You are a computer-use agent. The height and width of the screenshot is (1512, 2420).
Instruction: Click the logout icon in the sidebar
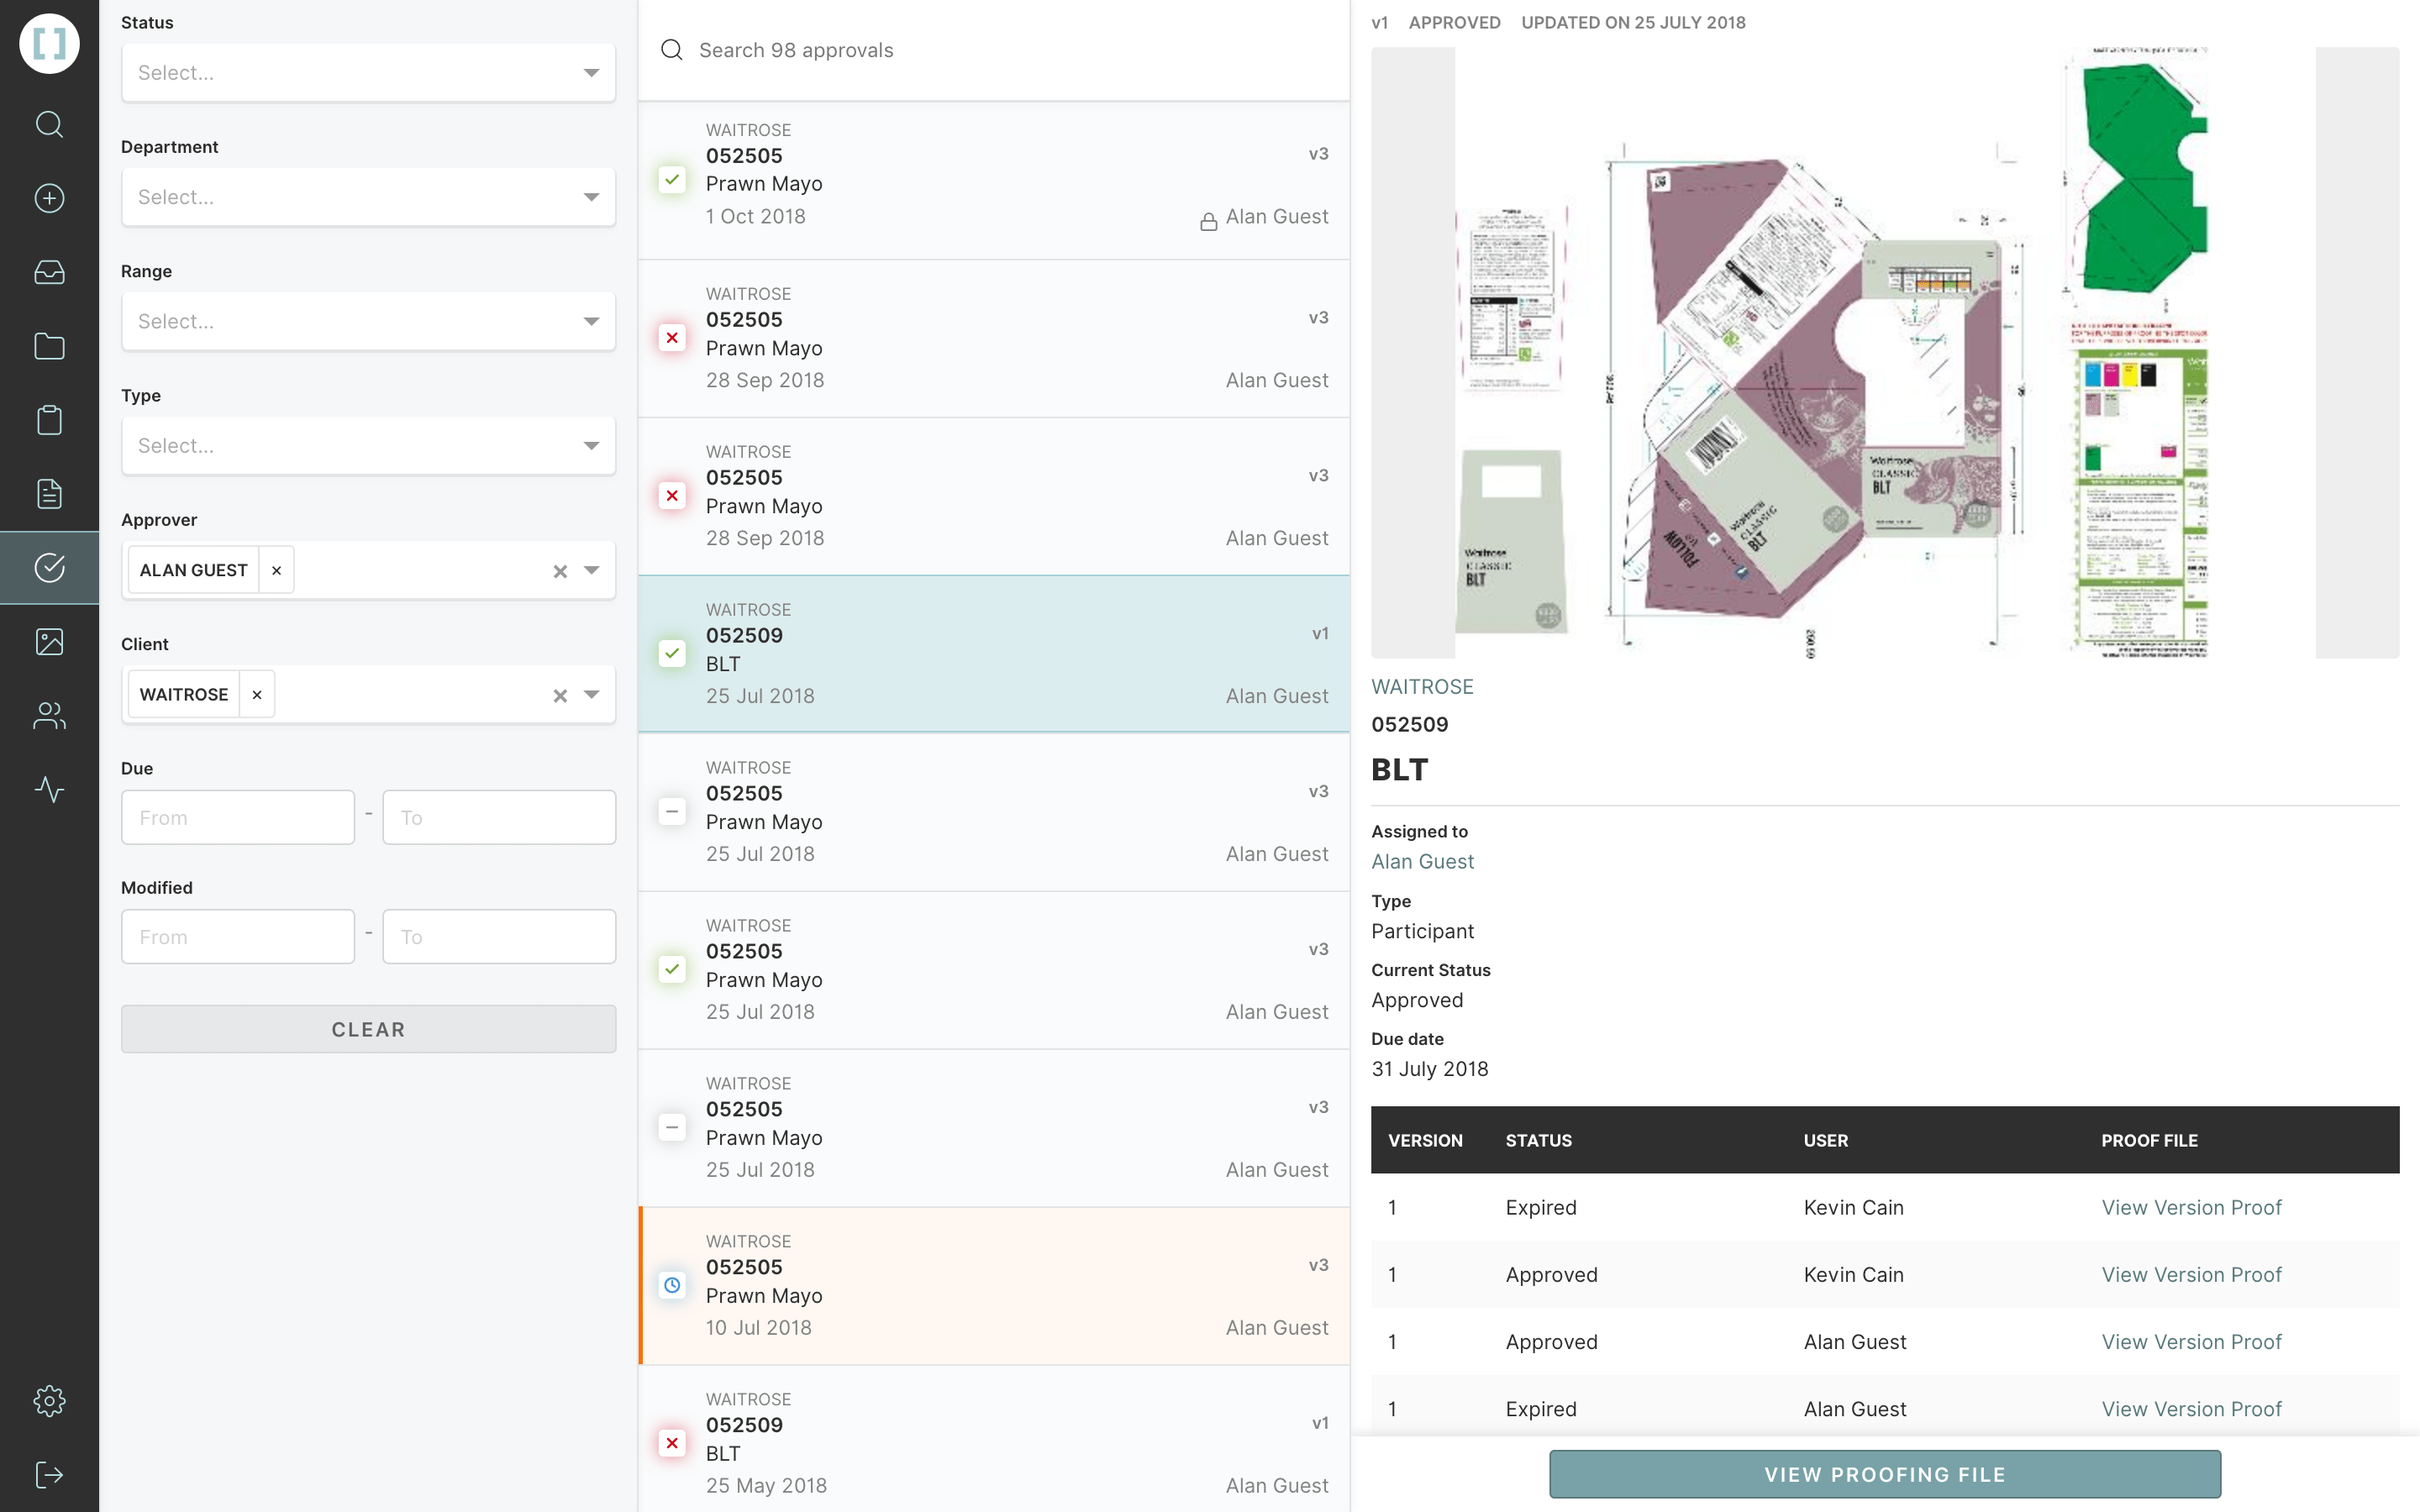pyautogui.click(x=49, y=1475)
